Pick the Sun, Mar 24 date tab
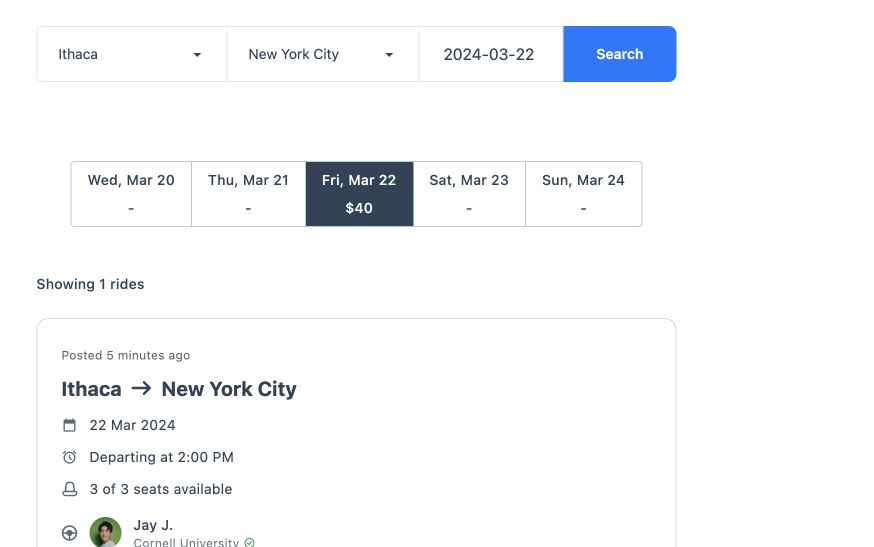This screenshot has width=874, height=547. (x=584, y=194)
